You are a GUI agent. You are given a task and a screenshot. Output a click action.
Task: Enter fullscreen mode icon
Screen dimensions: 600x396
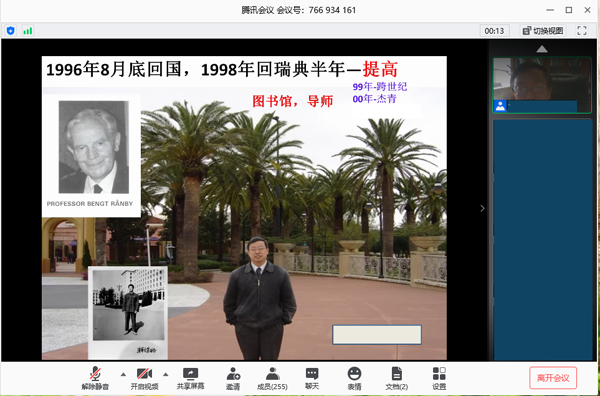pos(582,31)
